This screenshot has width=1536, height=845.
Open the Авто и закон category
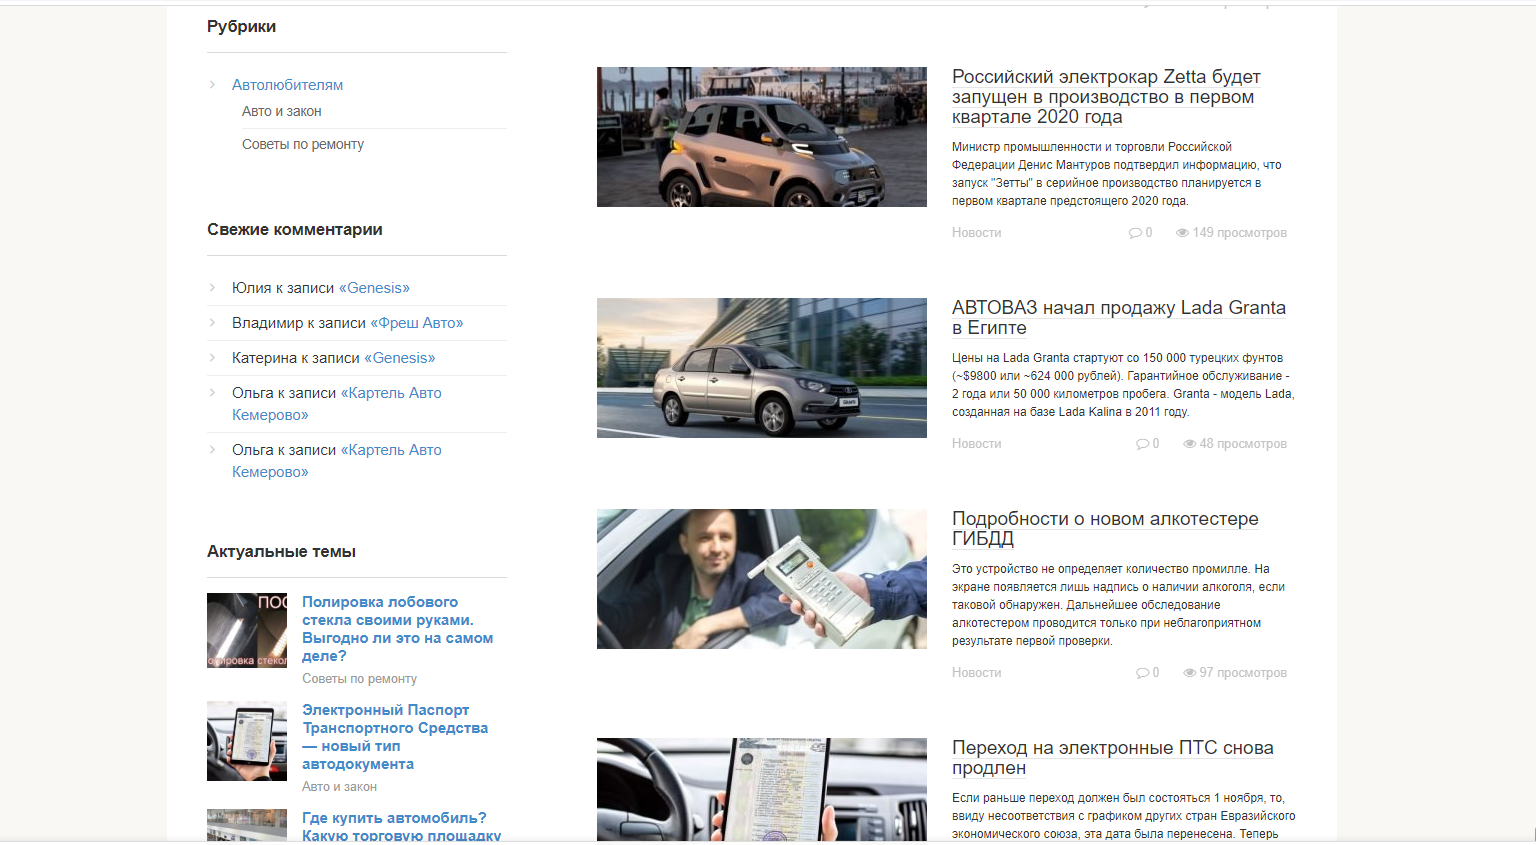281,111
